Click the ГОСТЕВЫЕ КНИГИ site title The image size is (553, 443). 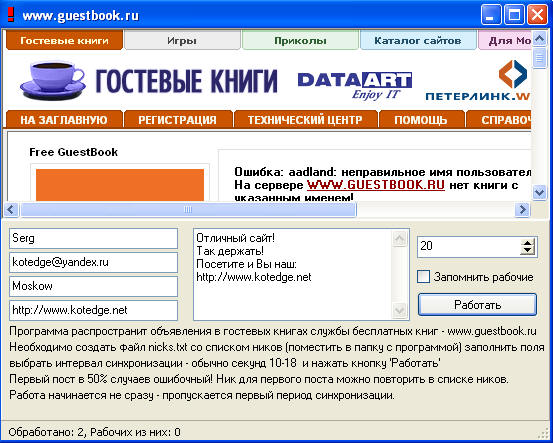187,81
